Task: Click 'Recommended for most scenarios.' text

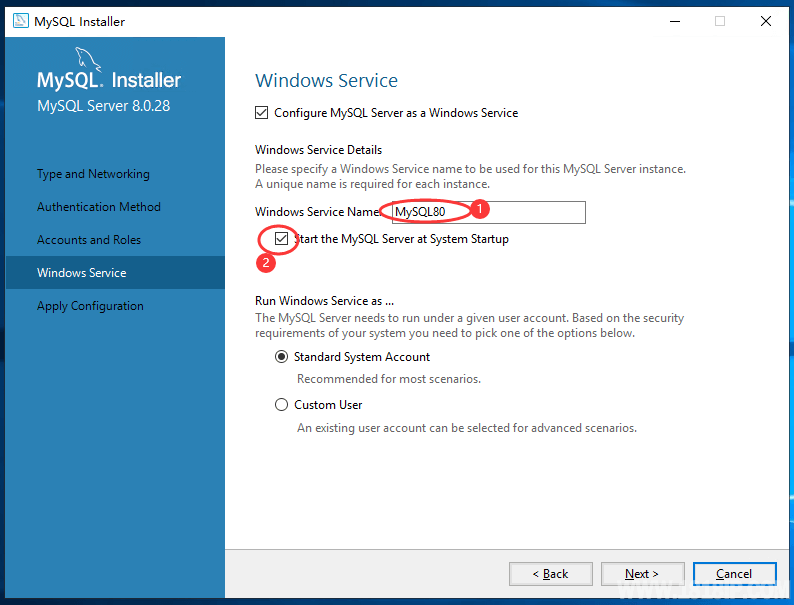Action: 389,379
